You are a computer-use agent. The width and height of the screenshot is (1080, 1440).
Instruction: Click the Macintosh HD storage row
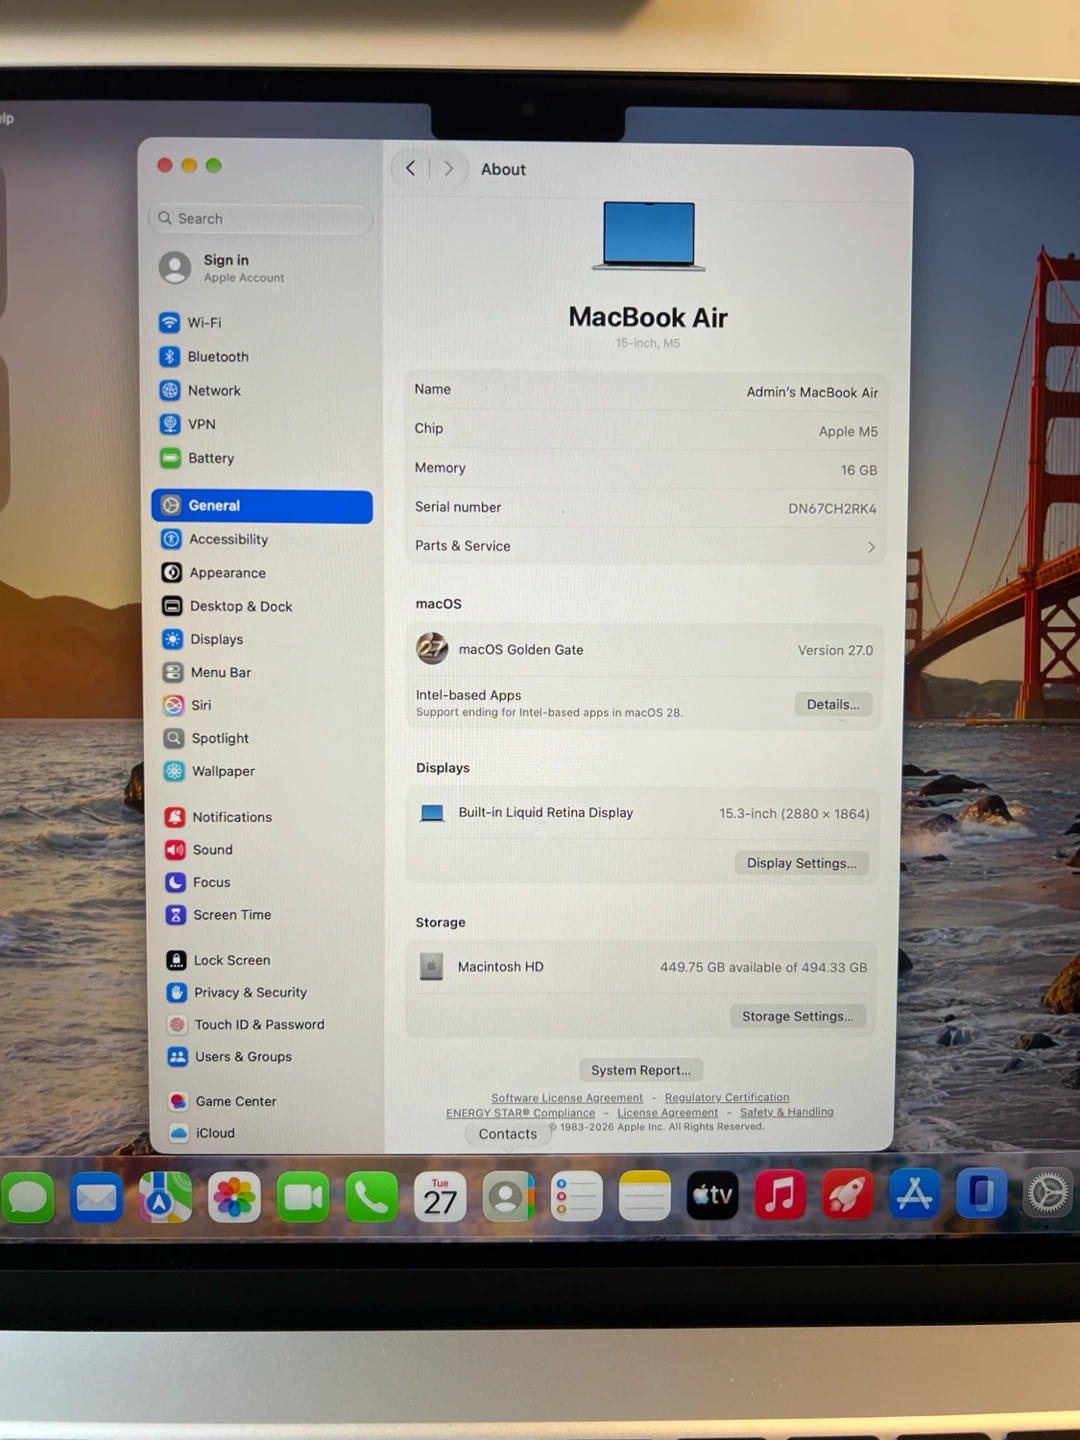[642, 967]
